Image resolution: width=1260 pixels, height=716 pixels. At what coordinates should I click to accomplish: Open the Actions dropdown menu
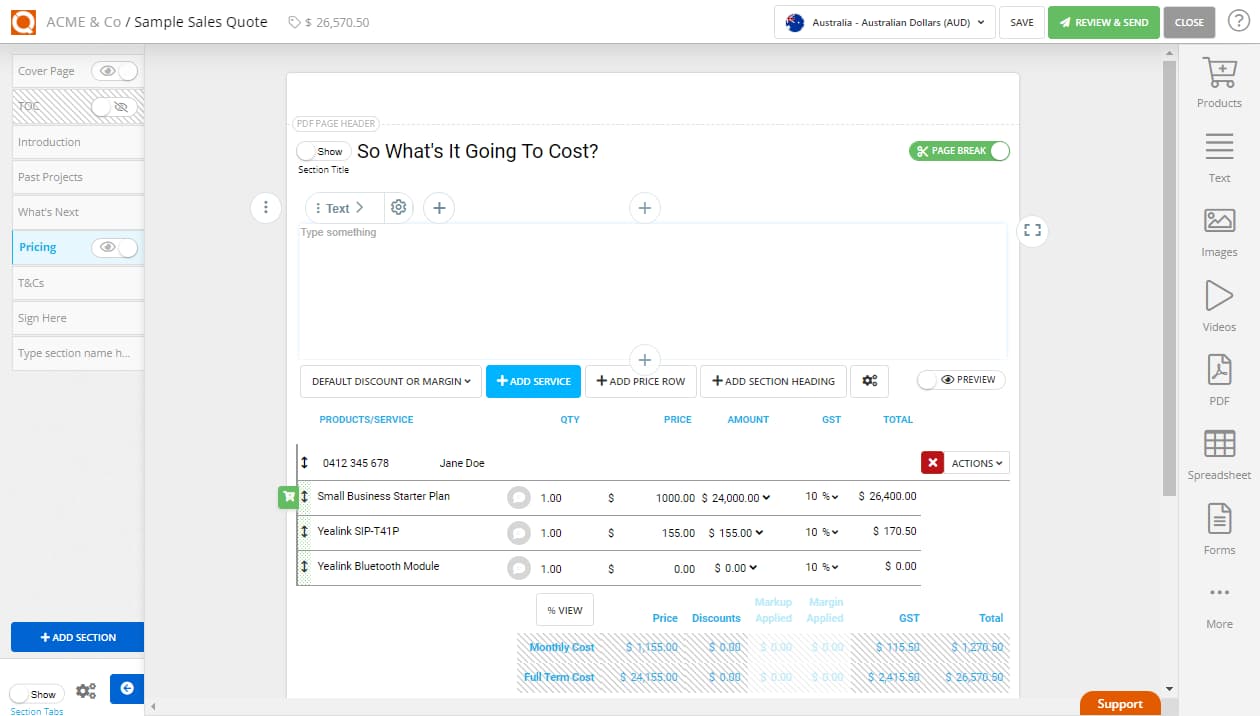click(x=977, y=463)
